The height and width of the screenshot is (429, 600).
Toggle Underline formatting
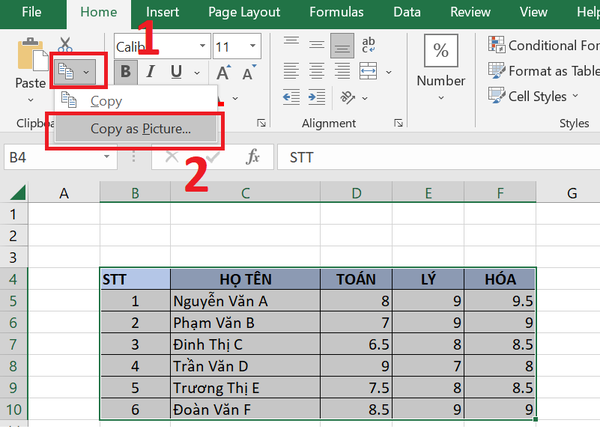click(176, 72)
